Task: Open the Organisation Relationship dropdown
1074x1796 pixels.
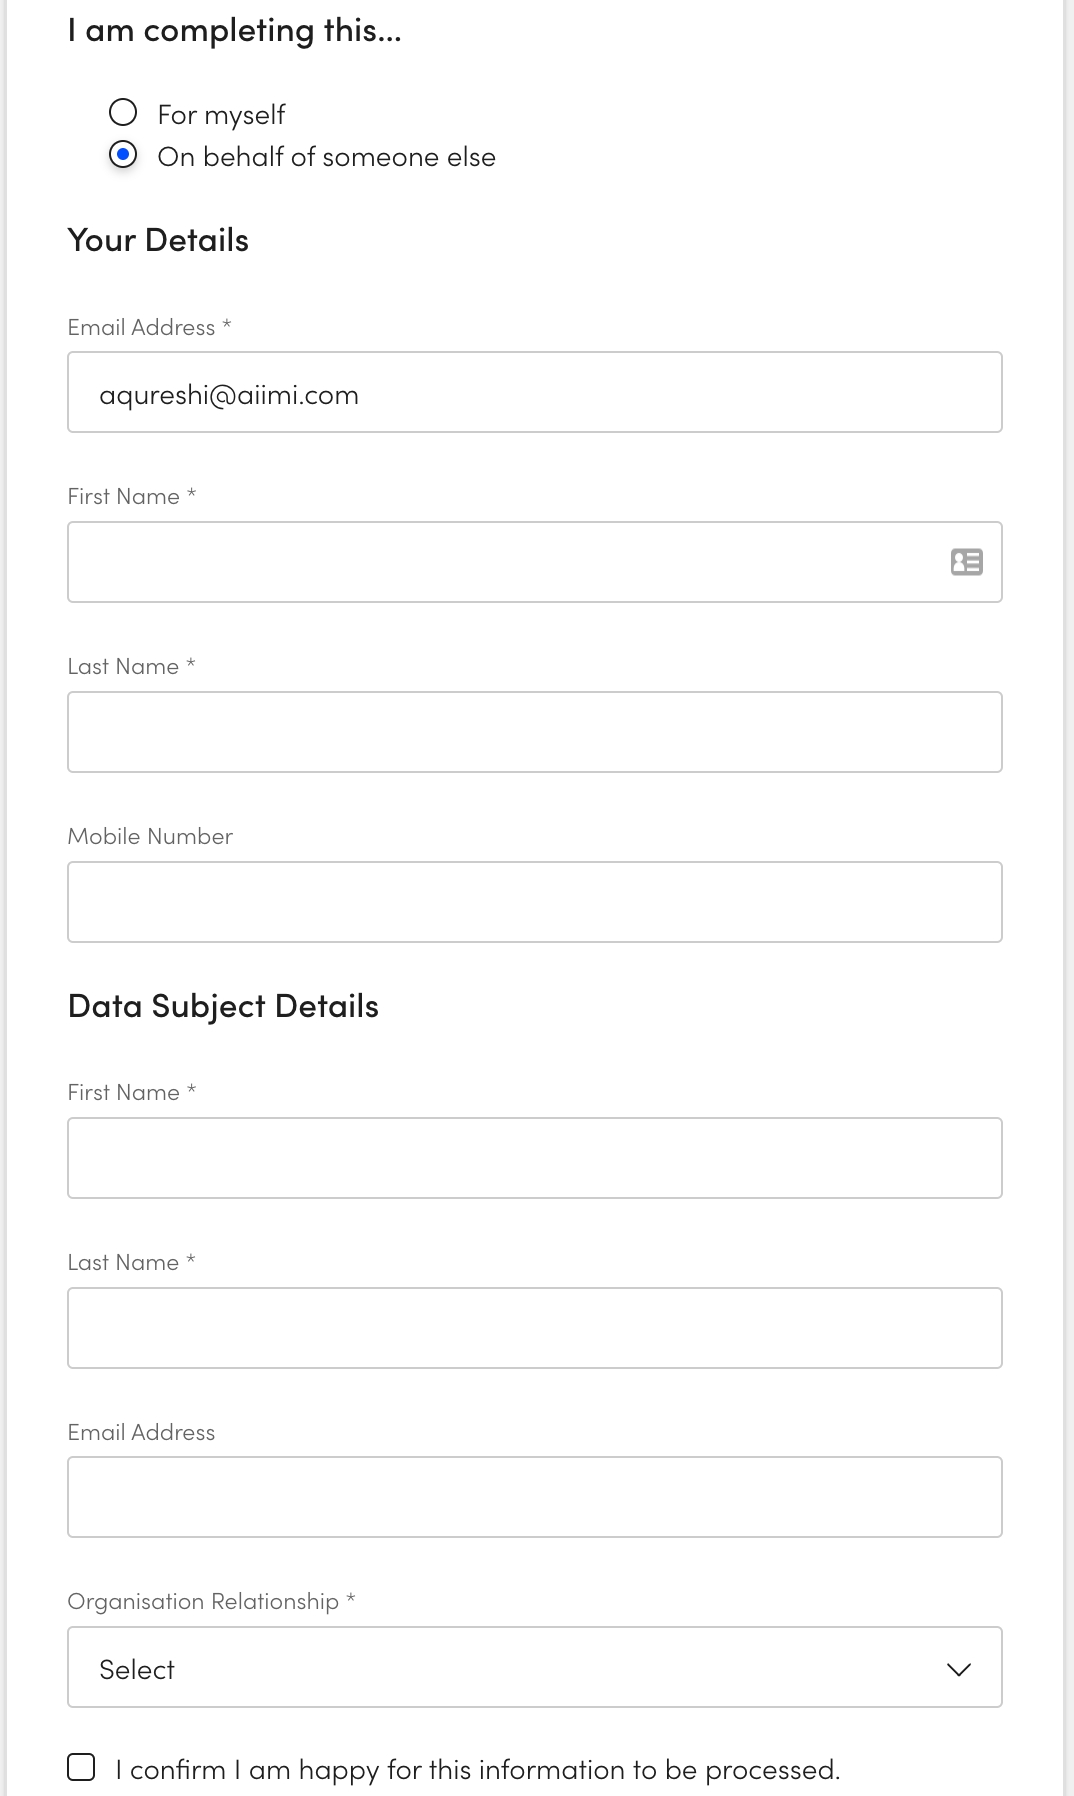Action: 534,1667
